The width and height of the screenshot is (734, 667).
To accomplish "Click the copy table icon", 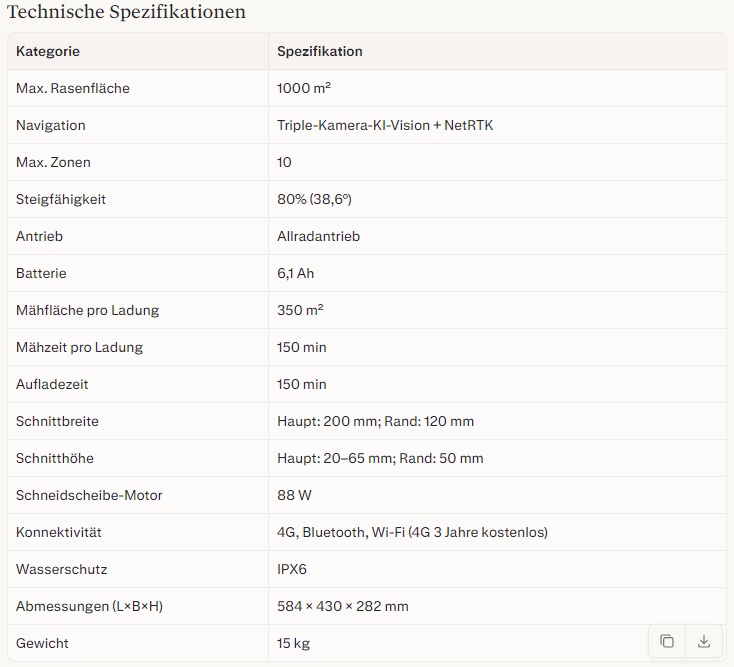I will click(x=667, y=641).
